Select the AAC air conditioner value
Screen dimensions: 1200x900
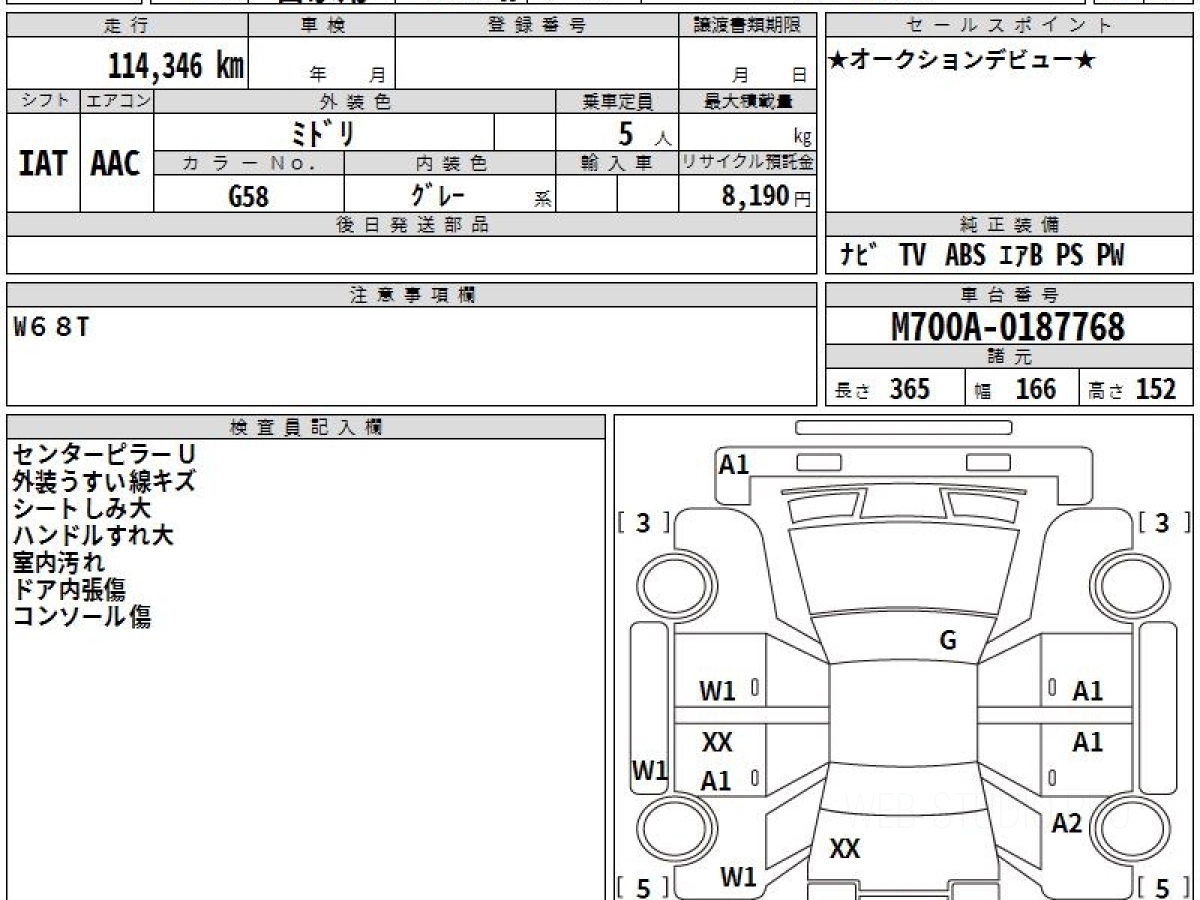[x=116, y=164]
